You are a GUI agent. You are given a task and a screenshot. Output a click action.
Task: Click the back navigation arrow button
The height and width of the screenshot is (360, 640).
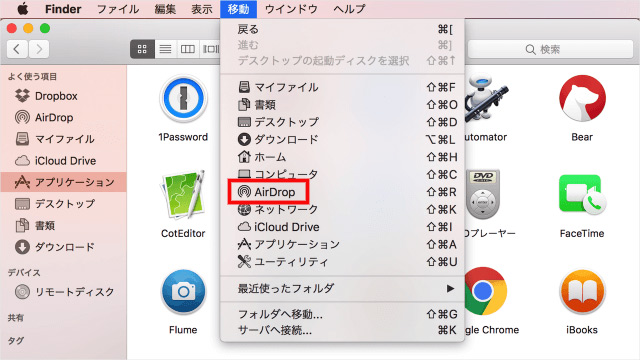(x=17, y=49)
